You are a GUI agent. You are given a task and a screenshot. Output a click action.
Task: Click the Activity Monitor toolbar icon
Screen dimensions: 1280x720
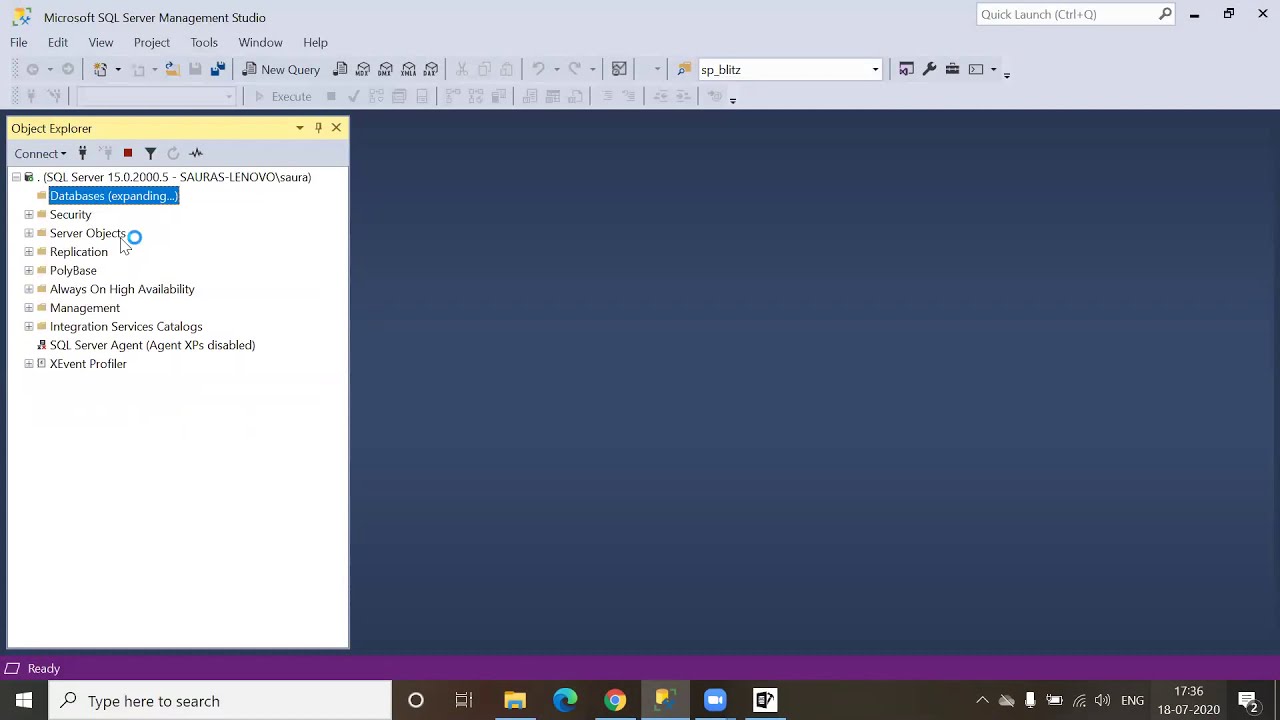[619, 69]
